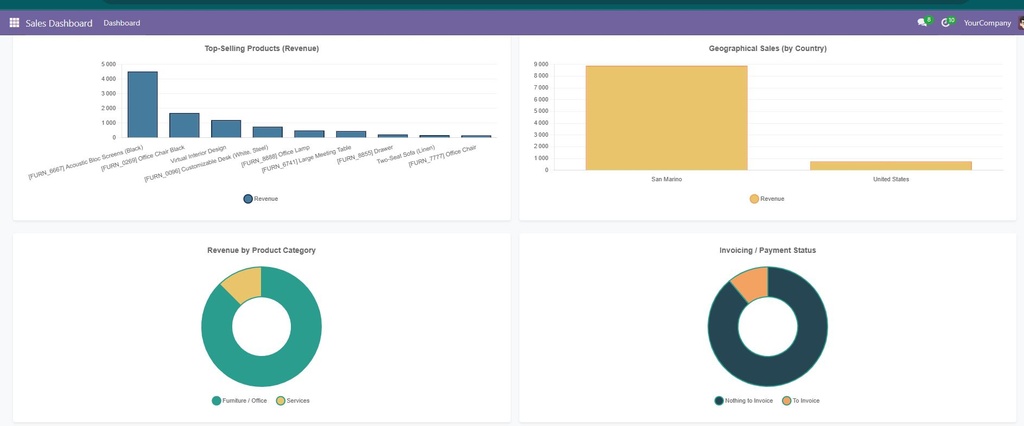Screen dimensions: 1024x426
Task: Click the Revenue by Product Category title
Action: click(261, 250)
